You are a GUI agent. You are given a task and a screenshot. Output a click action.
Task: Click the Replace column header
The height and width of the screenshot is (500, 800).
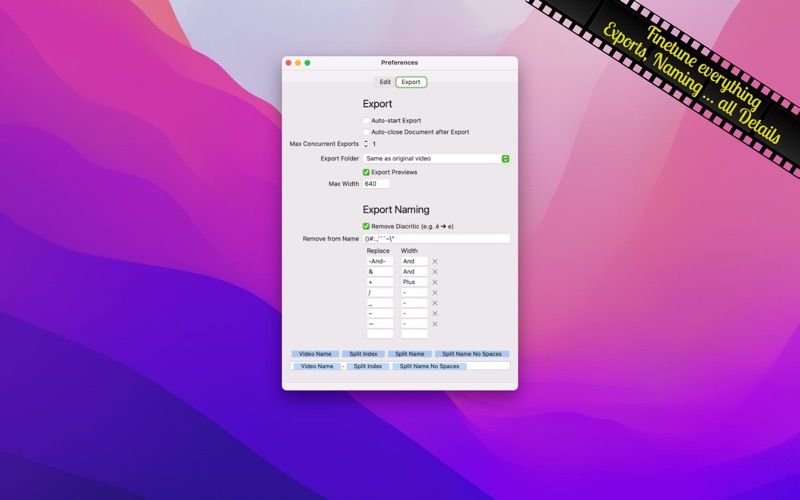click(x=378, y=251)
